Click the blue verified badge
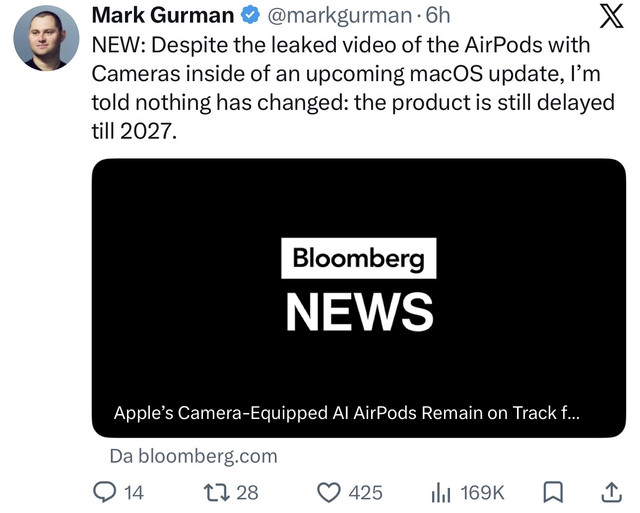The height and width of the screenshot is (513, 640). point(250,15)
